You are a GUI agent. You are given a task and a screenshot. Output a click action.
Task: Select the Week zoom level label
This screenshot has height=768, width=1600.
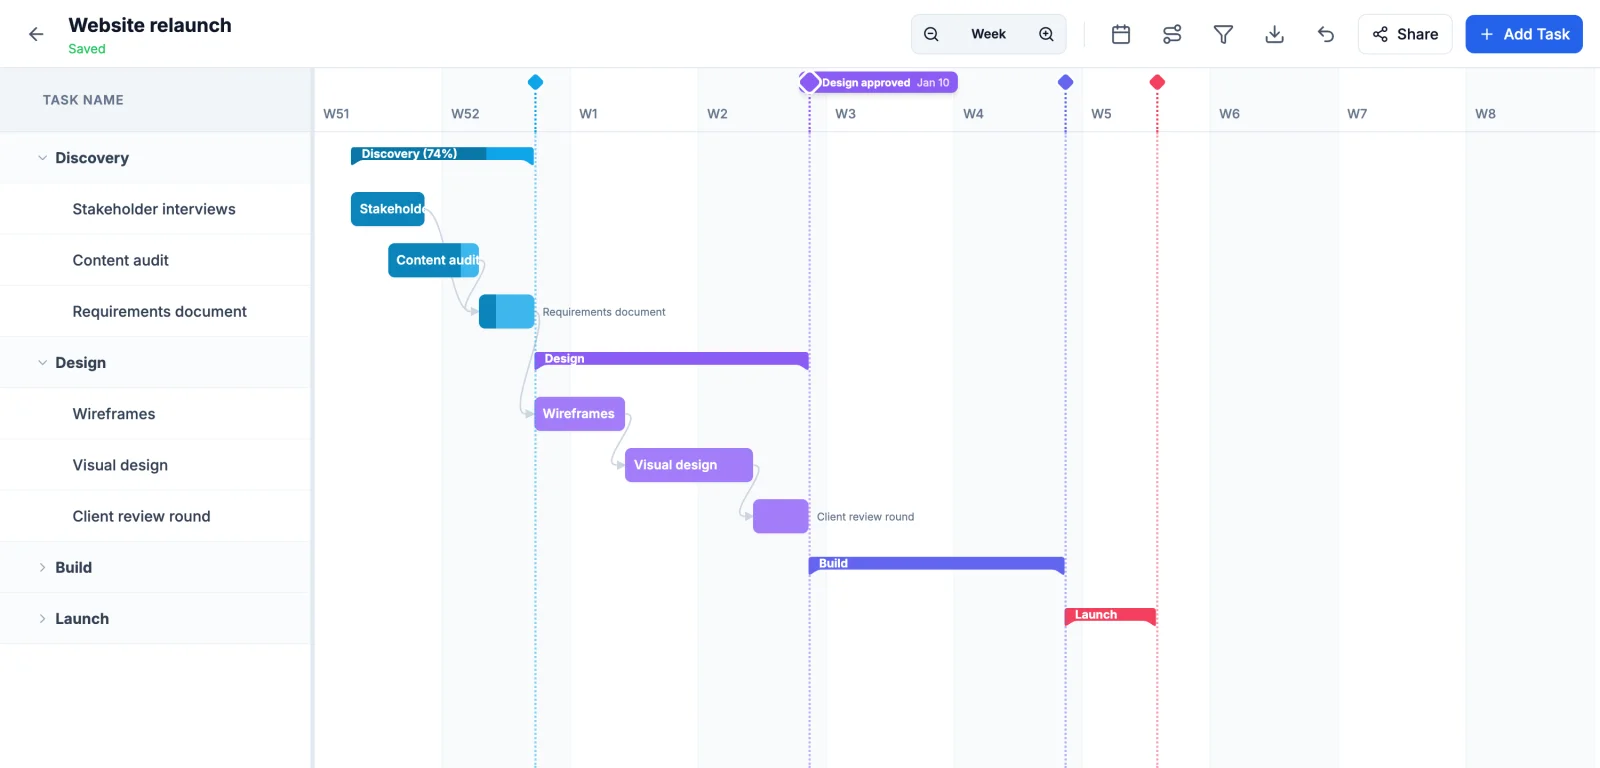(988, 34)
